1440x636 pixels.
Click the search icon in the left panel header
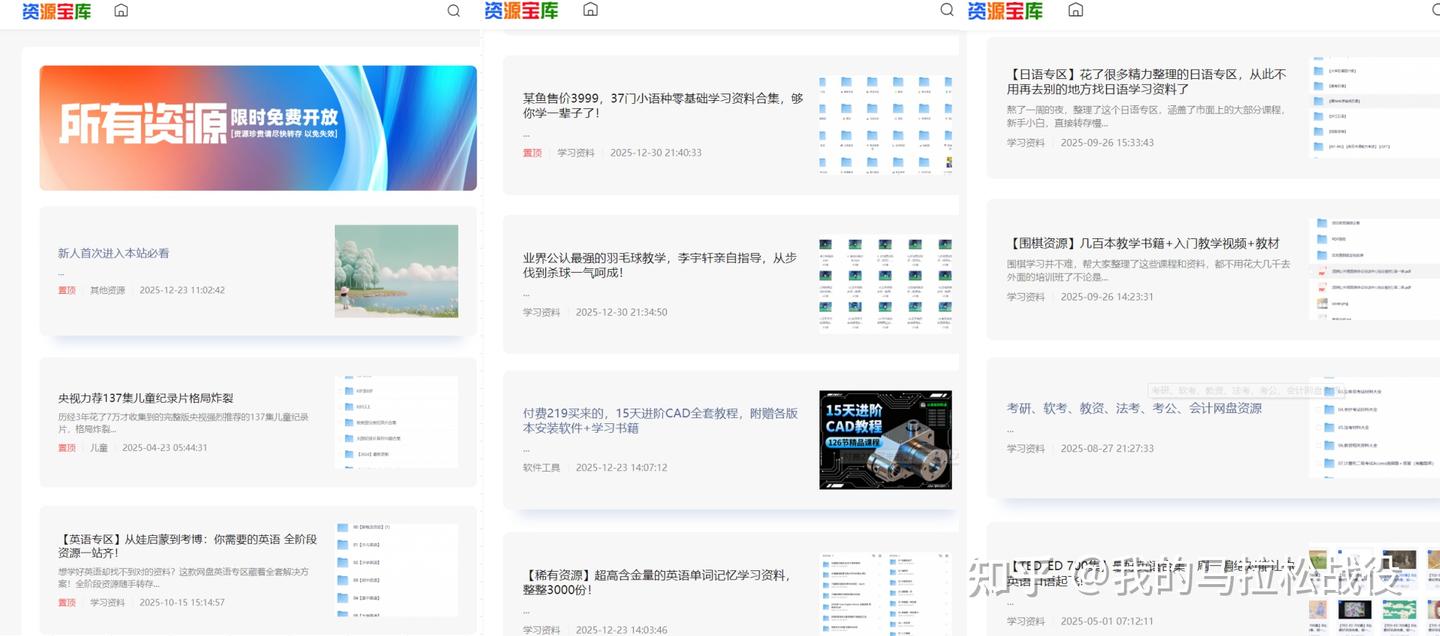454,11
